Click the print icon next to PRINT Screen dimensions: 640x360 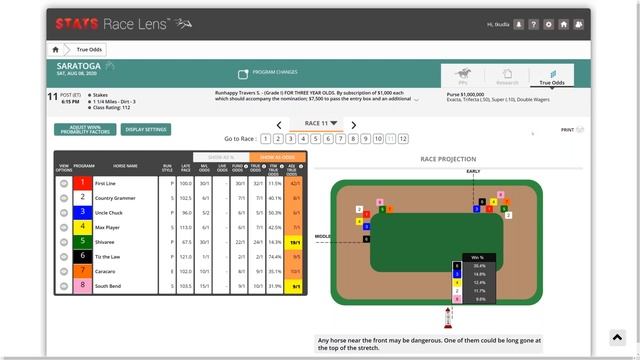(580, 130)
